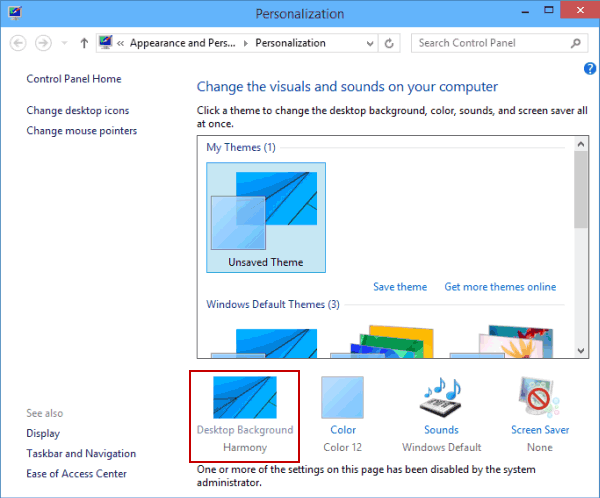Click Get more themes online
This screenshot has height=498, width=600.
(500, 287)
